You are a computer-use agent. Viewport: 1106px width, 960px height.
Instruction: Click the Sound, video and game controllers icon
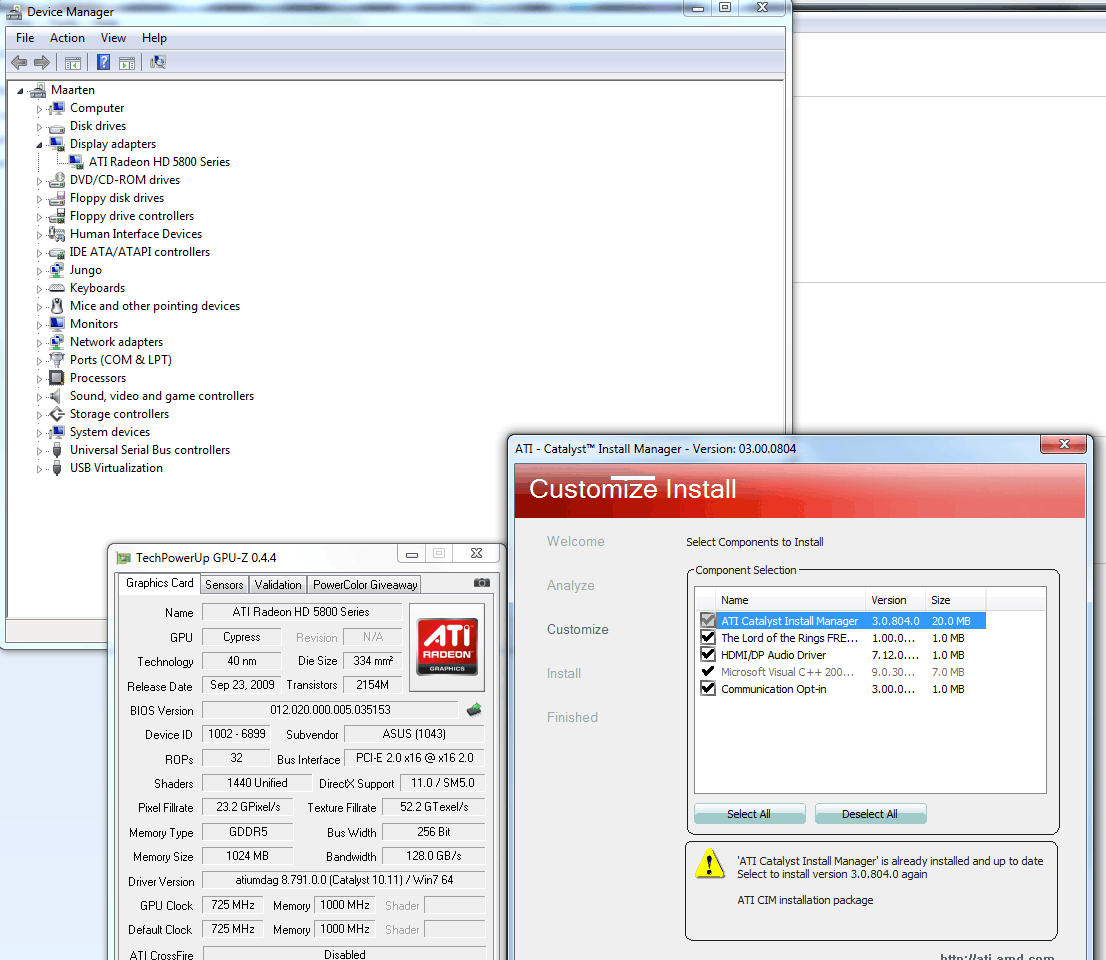click(56, 396)
